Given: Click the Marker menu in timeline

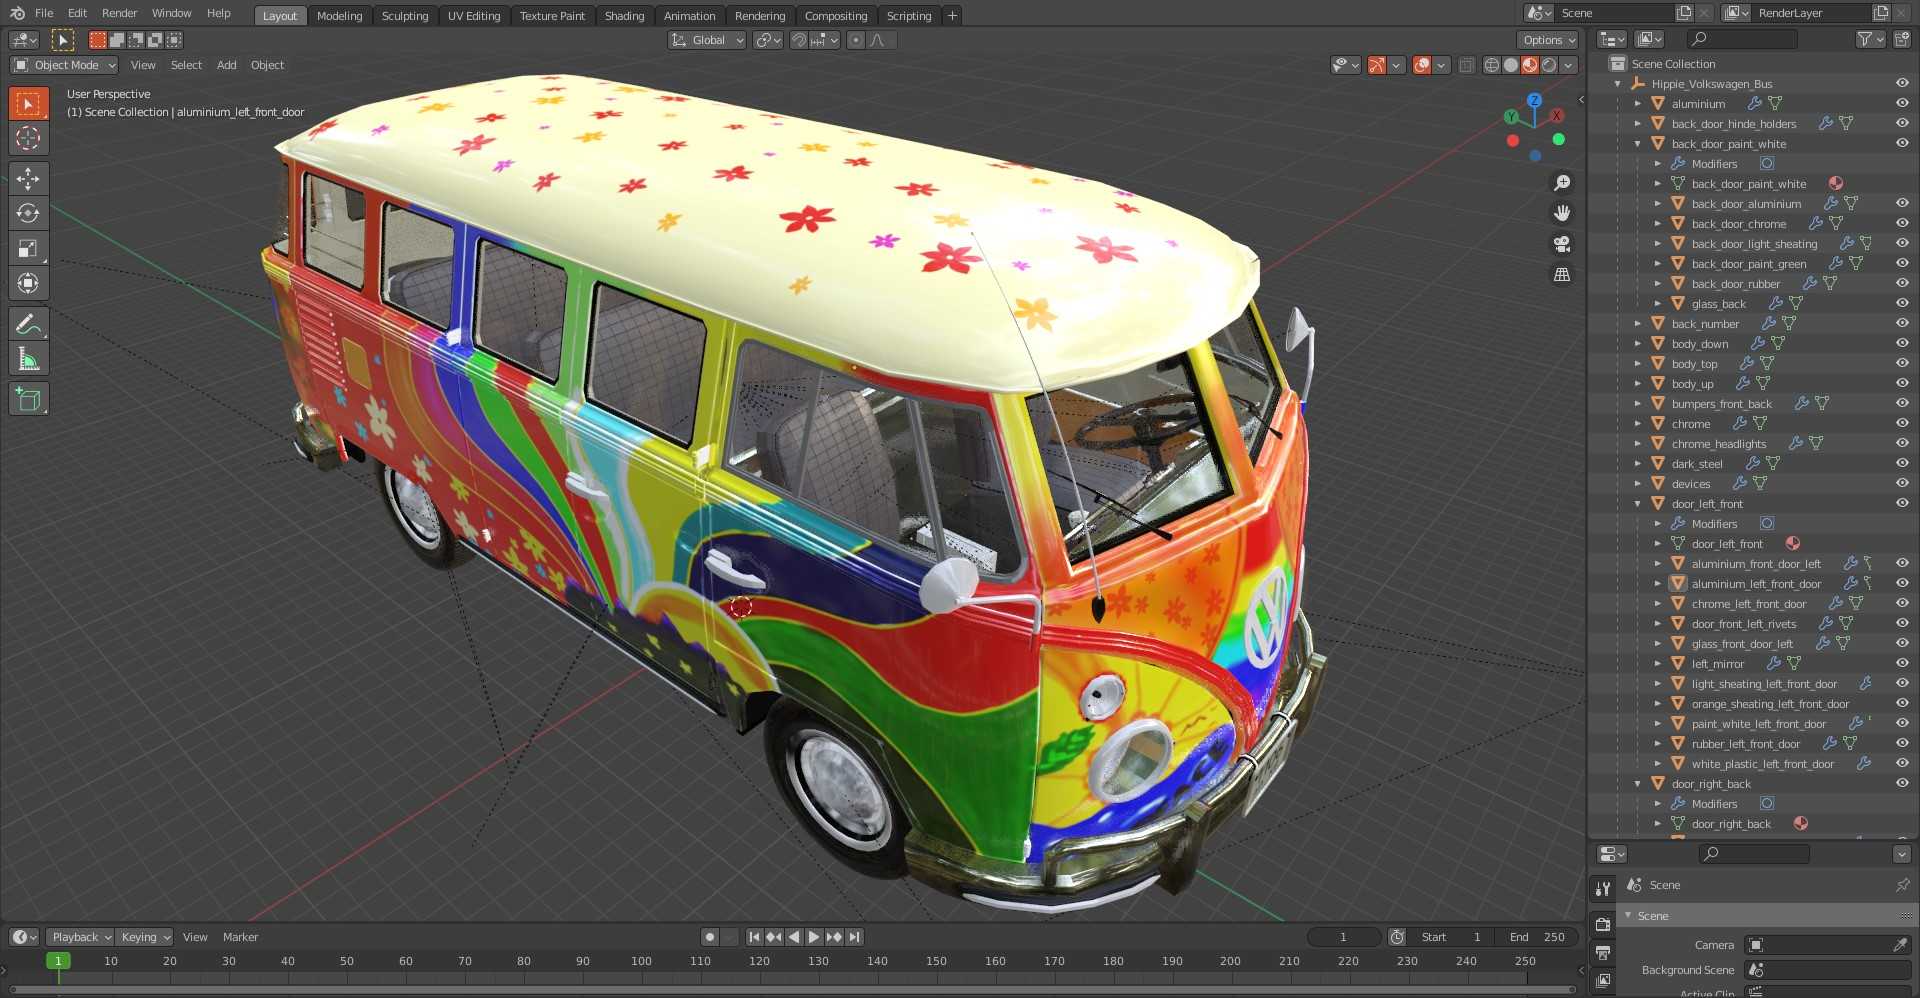Looking at the screenshot, I should coord(240,937).
